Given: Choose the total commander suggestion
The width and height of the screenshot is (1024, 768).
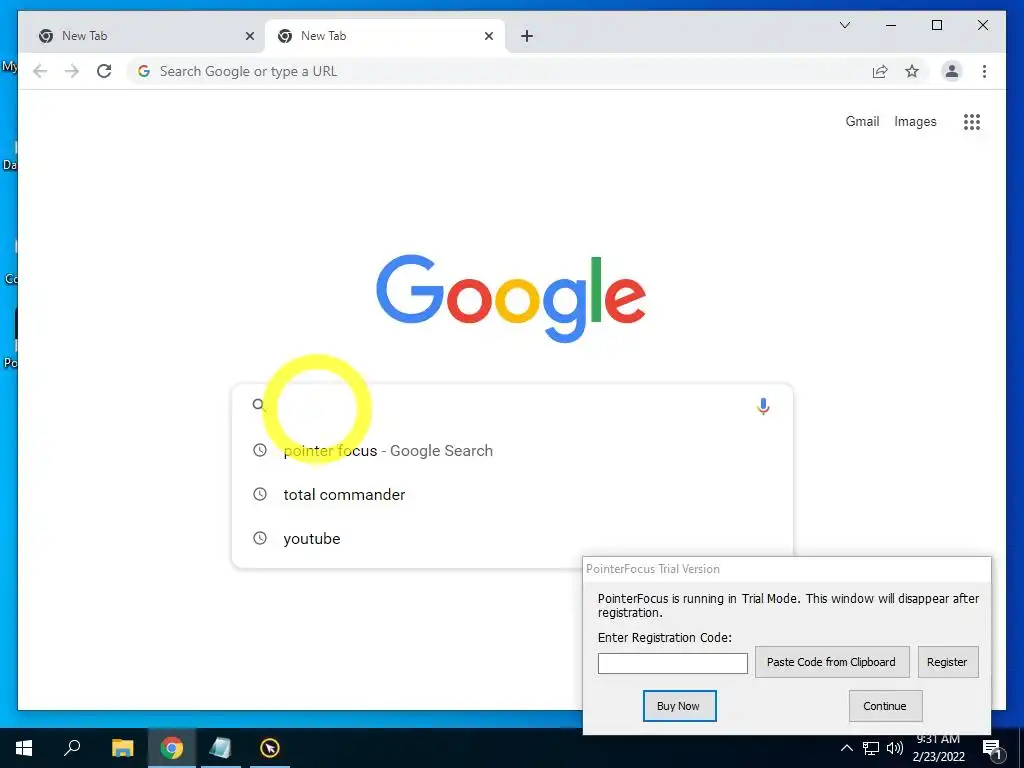Looking at the screenshot, I should (x=512, y=494).
